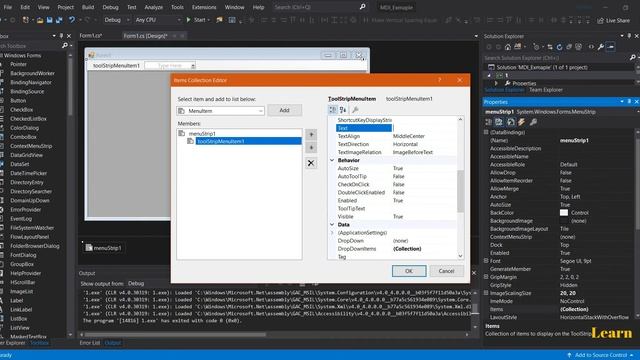Click Alphabetical icon in Properties panel toolbar
Screen dimensions: 640x360
click(x=499, y=122)
